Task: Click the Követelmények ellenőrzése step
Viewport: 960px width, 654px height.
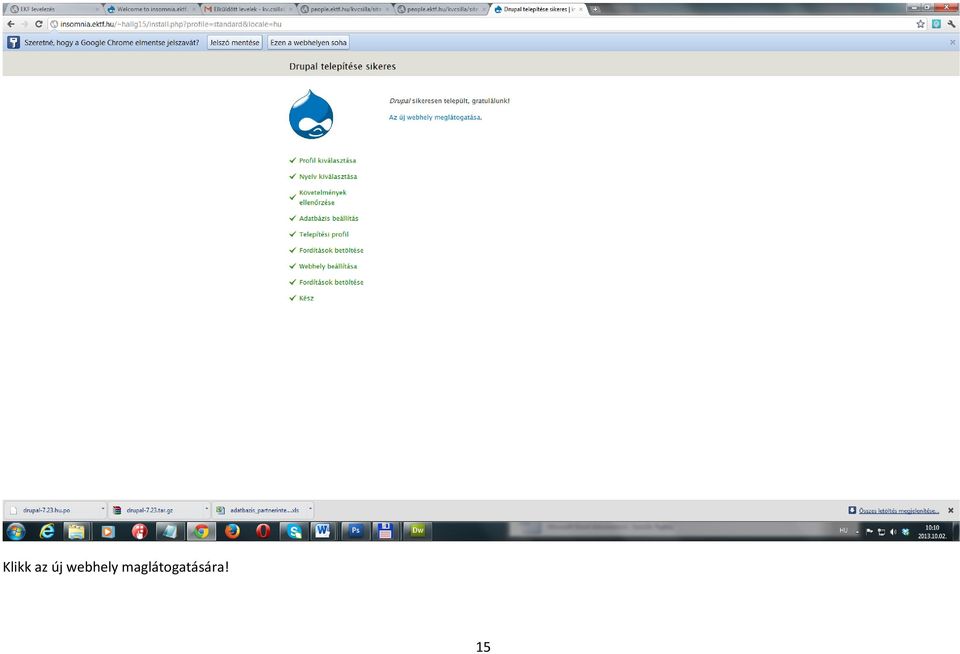Action: click(322, 197)
